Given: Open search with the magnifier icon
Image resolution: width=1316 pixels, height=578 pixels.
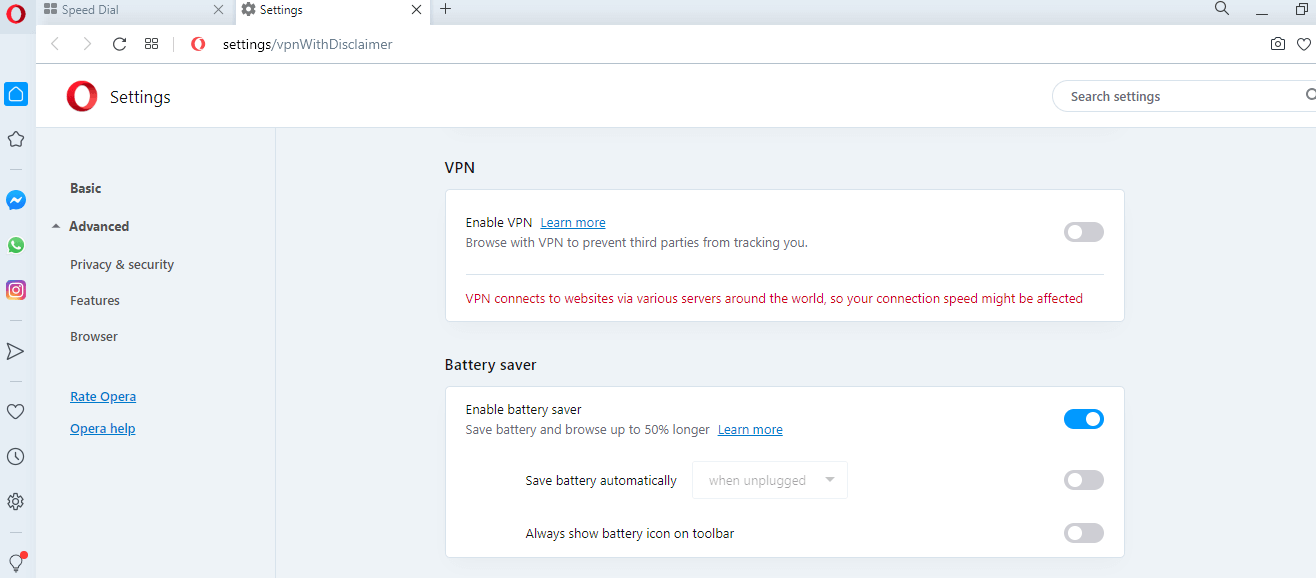Looking at the screenshot, I should click(1221, 8).
